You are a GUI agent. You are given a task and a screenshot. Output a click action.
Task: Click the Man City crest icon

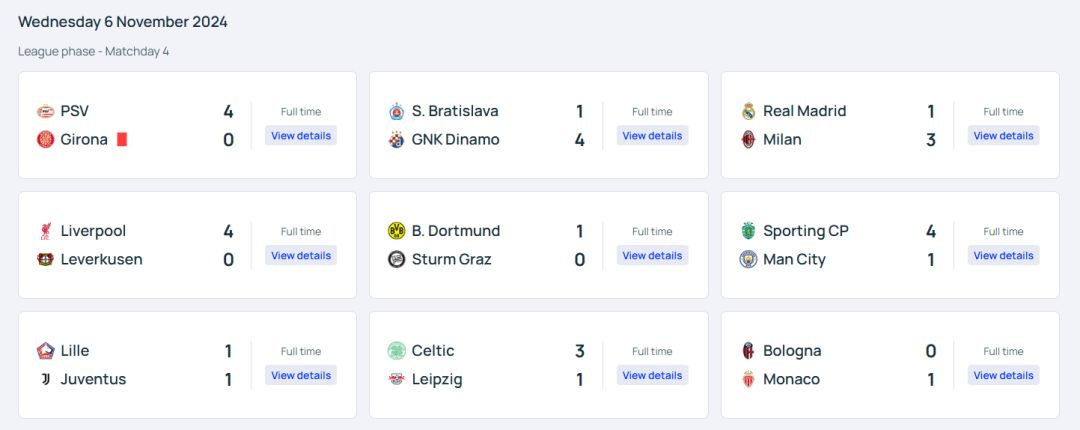click(x=748, y=259)
